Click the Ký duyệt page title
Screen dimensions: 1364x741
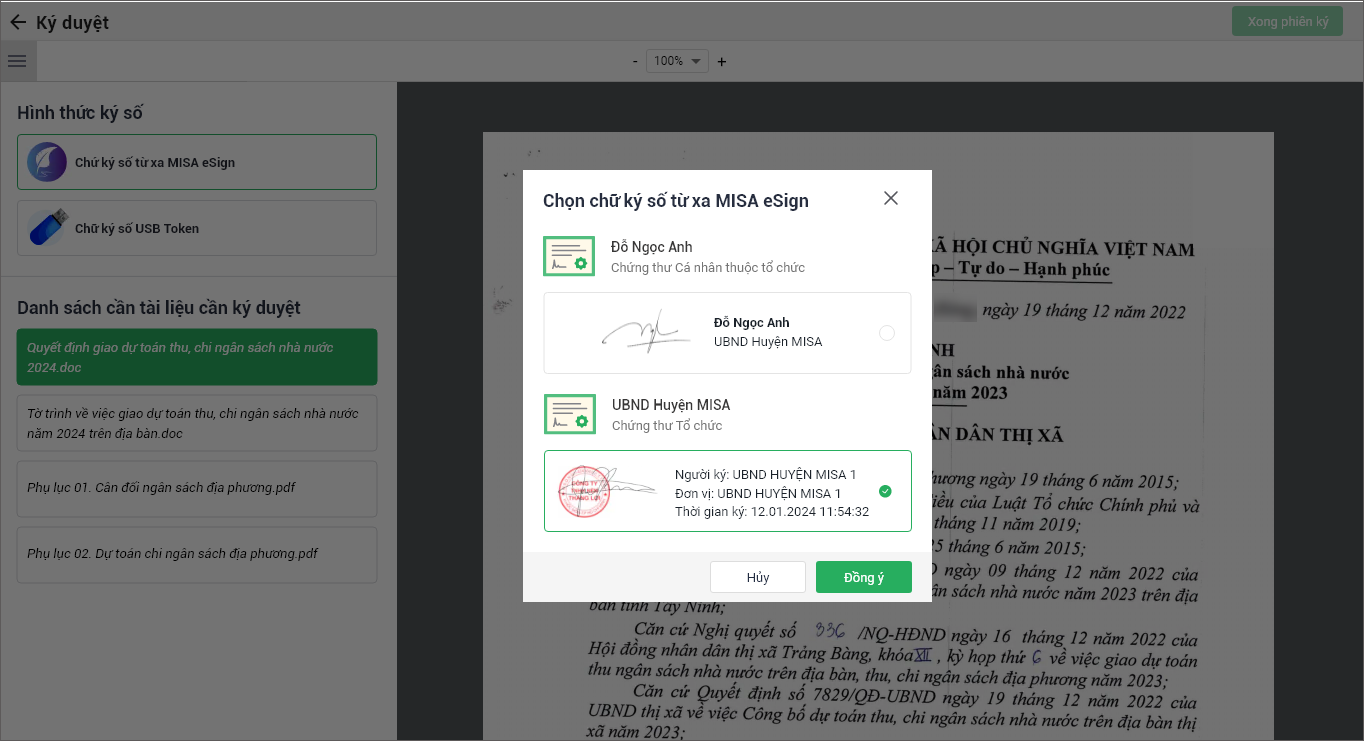click(72, 22)
